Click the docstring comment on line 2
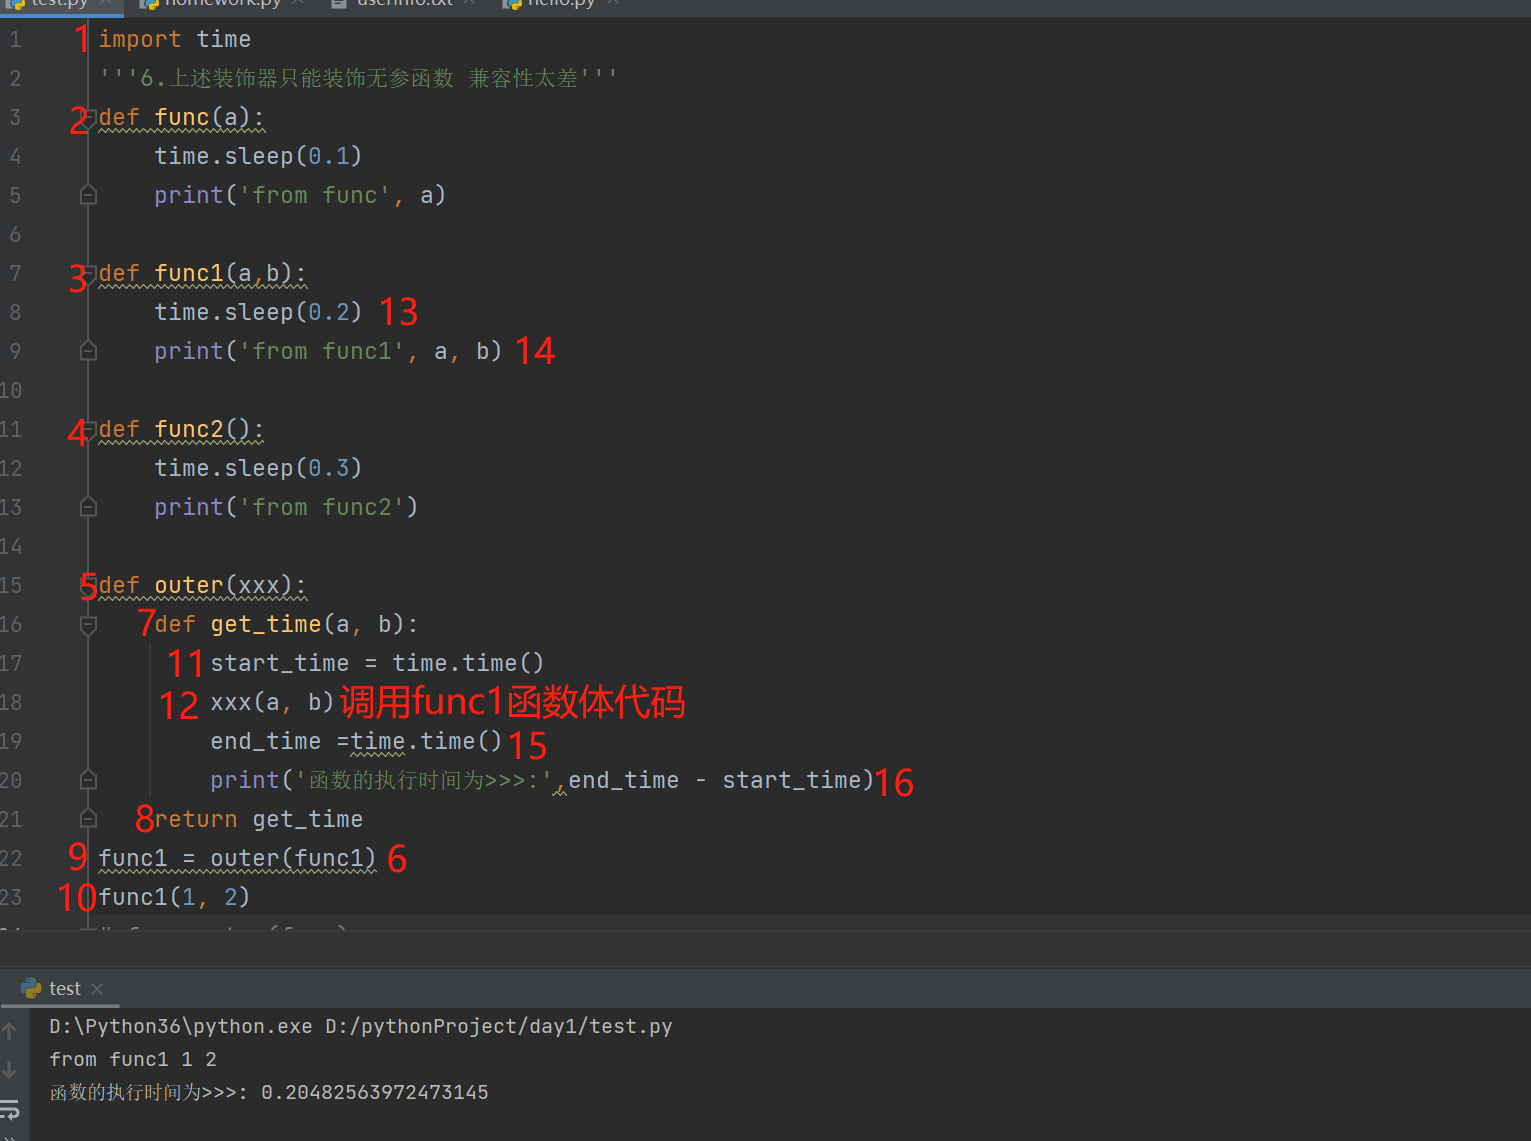1531x1141 pixels. 358,78
